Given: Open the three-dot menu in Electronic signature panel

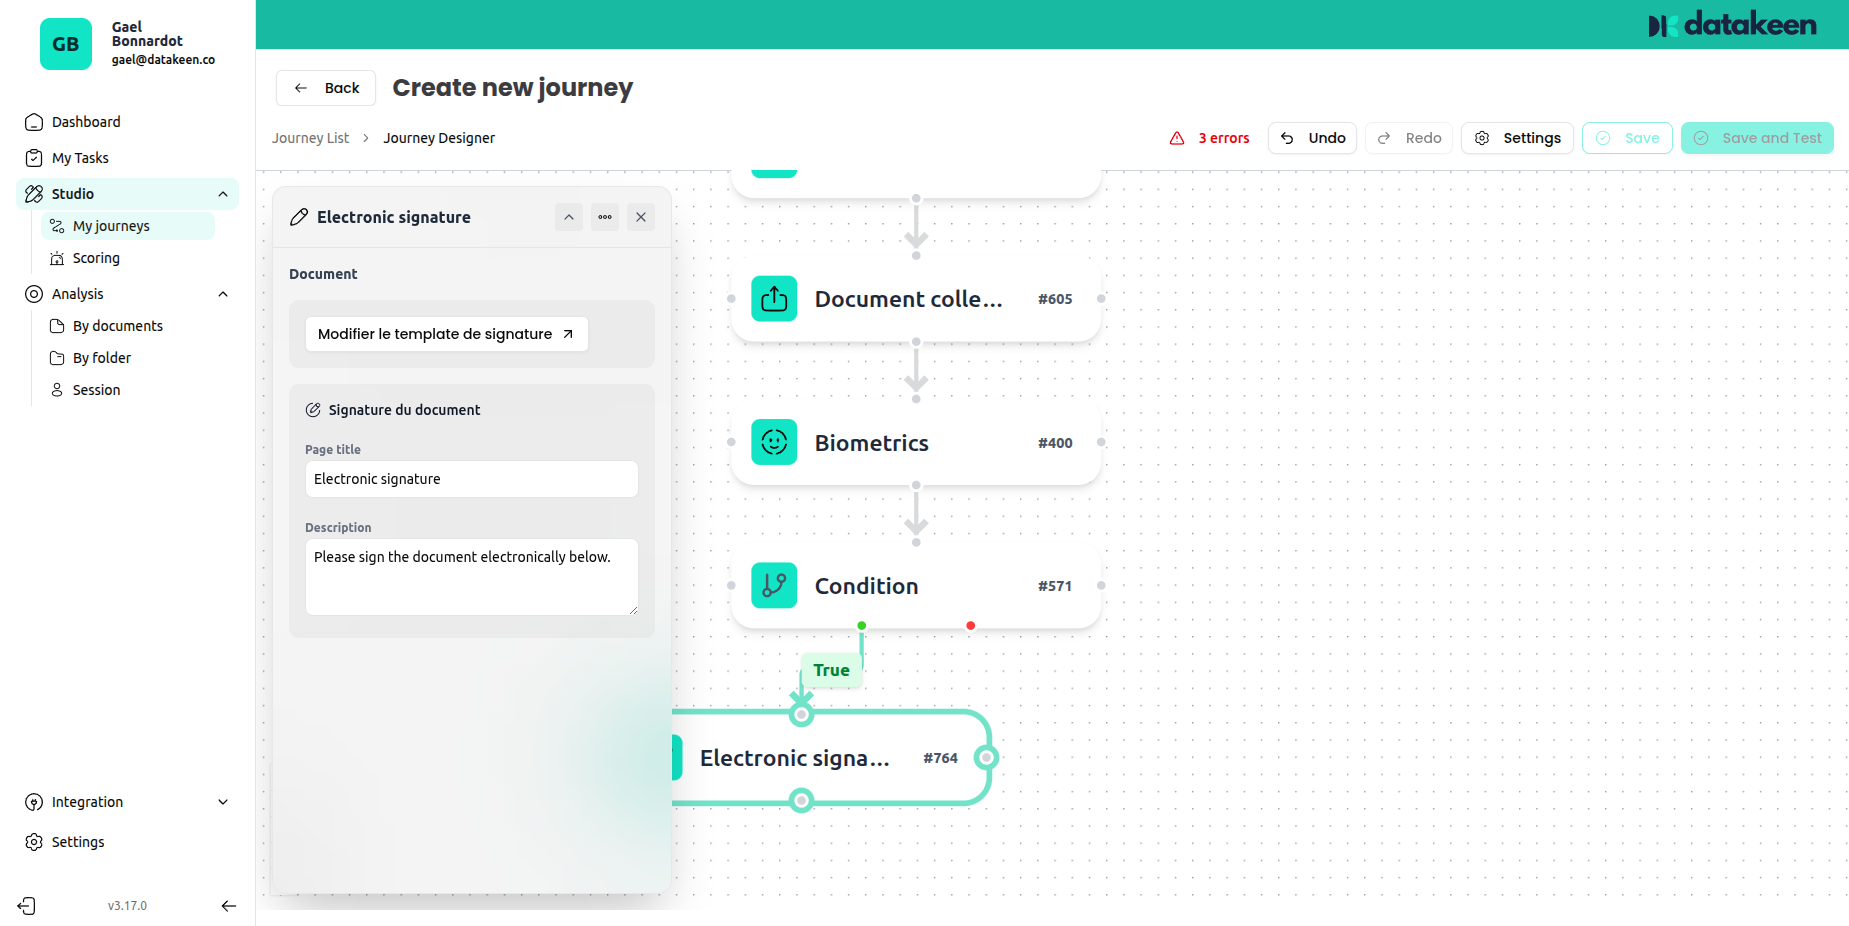Looking at the screenshot, I should pyautogui.click(x=605, y=217).
